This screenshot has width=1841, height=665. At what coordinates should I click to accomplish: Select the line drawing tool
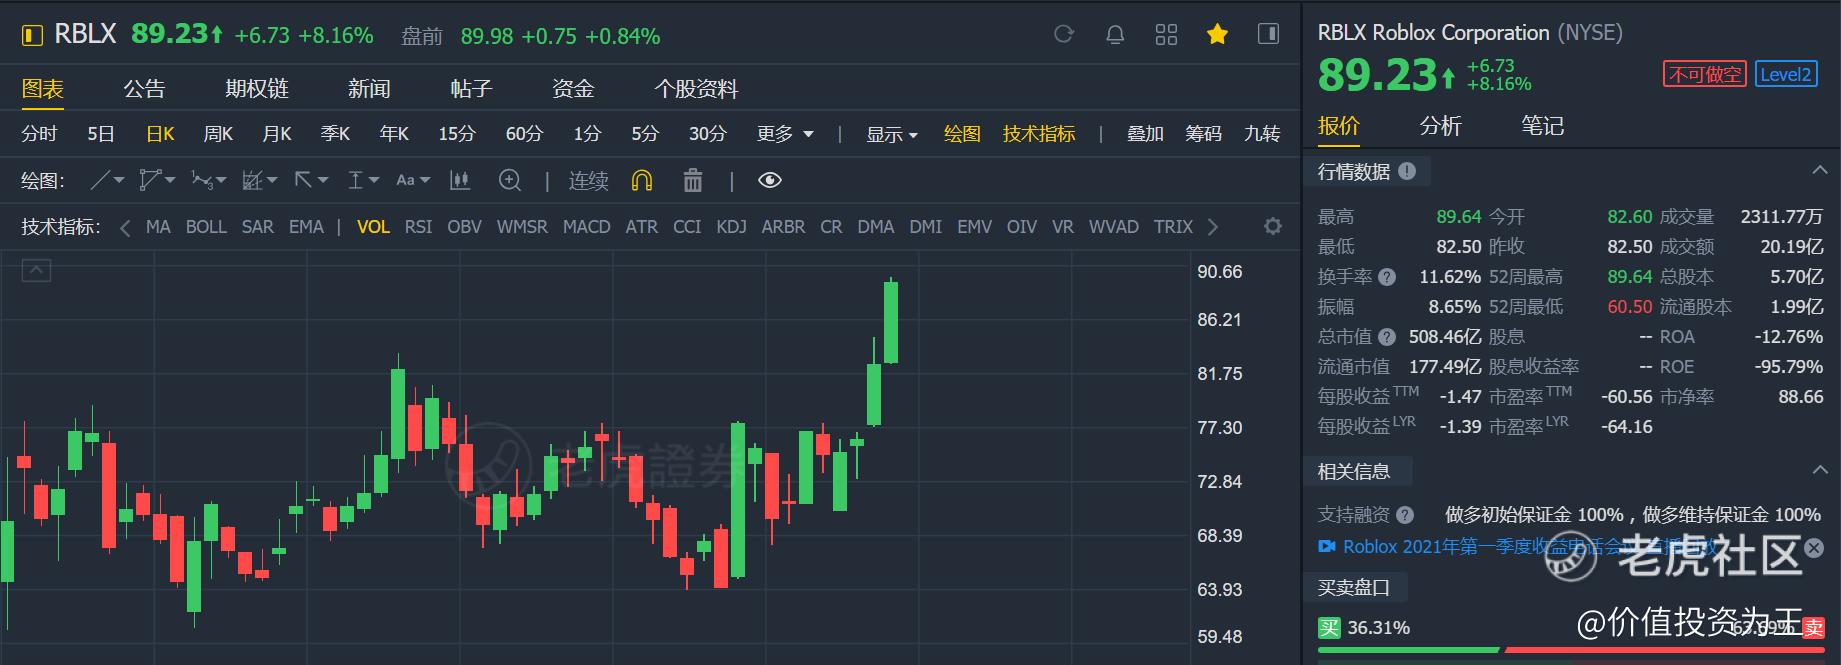point(100,181)
